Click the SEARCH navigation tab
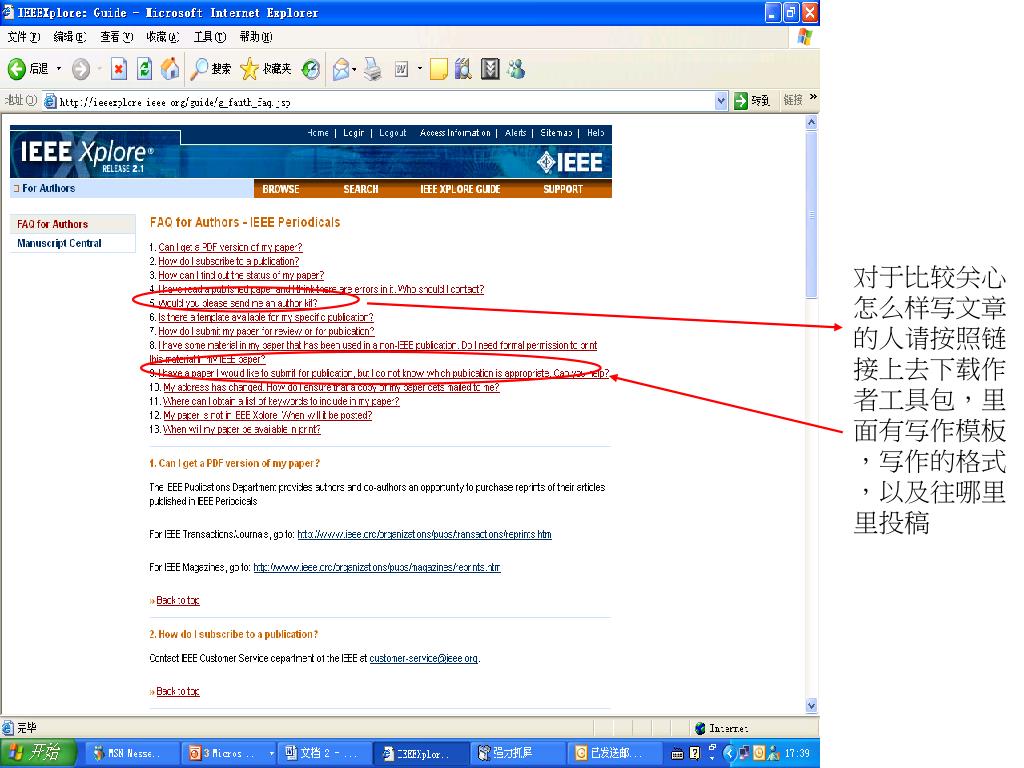Screen dimensions: 1024x768 pyautogui.click(x=360, y=189)
